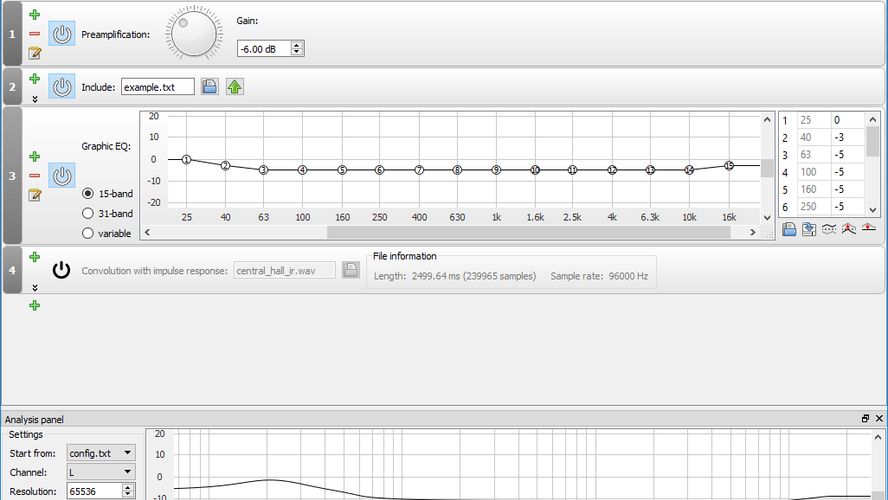
Task: Click the gain cell for 63 Hz
Action: coord(847,155)
